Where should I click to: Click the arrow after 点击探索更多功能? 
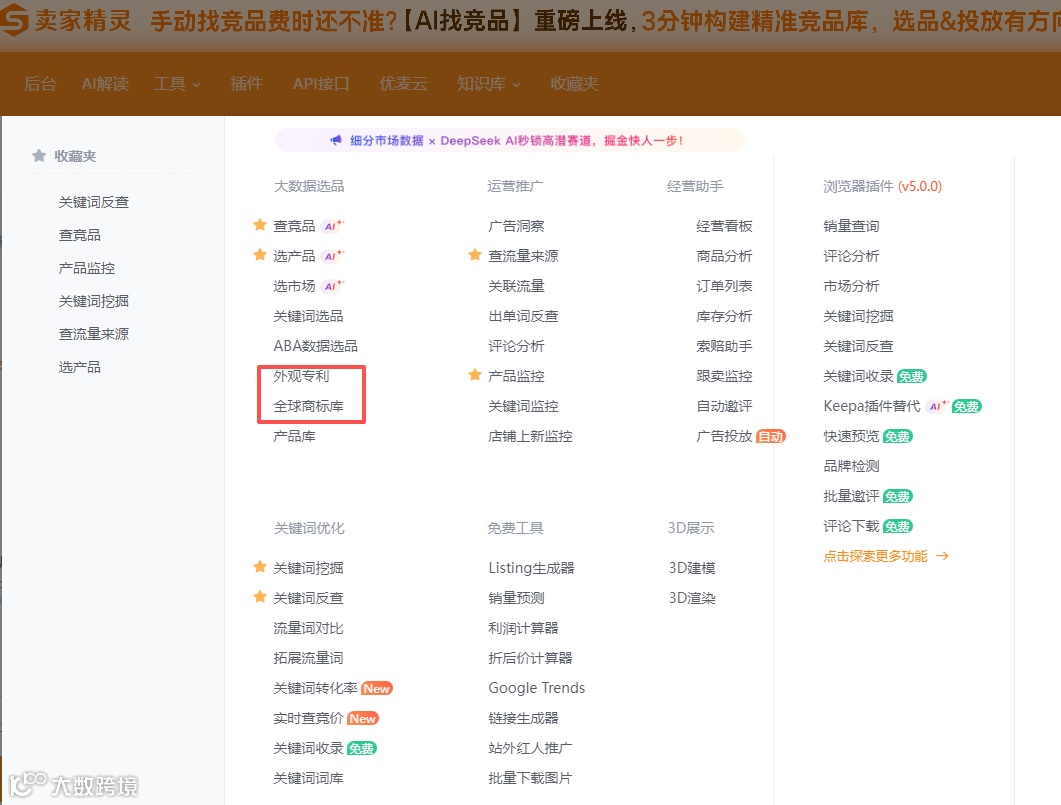[x=943, y=556]
